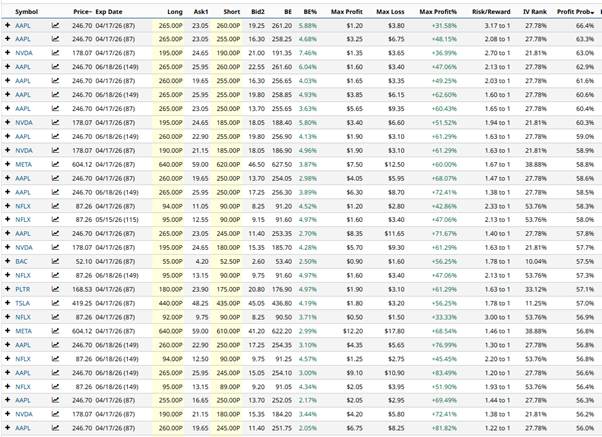Screen dimensions: 602x437
Task: Click chart icon in AAPL row with BE 256.65
Action: [55, 81]
